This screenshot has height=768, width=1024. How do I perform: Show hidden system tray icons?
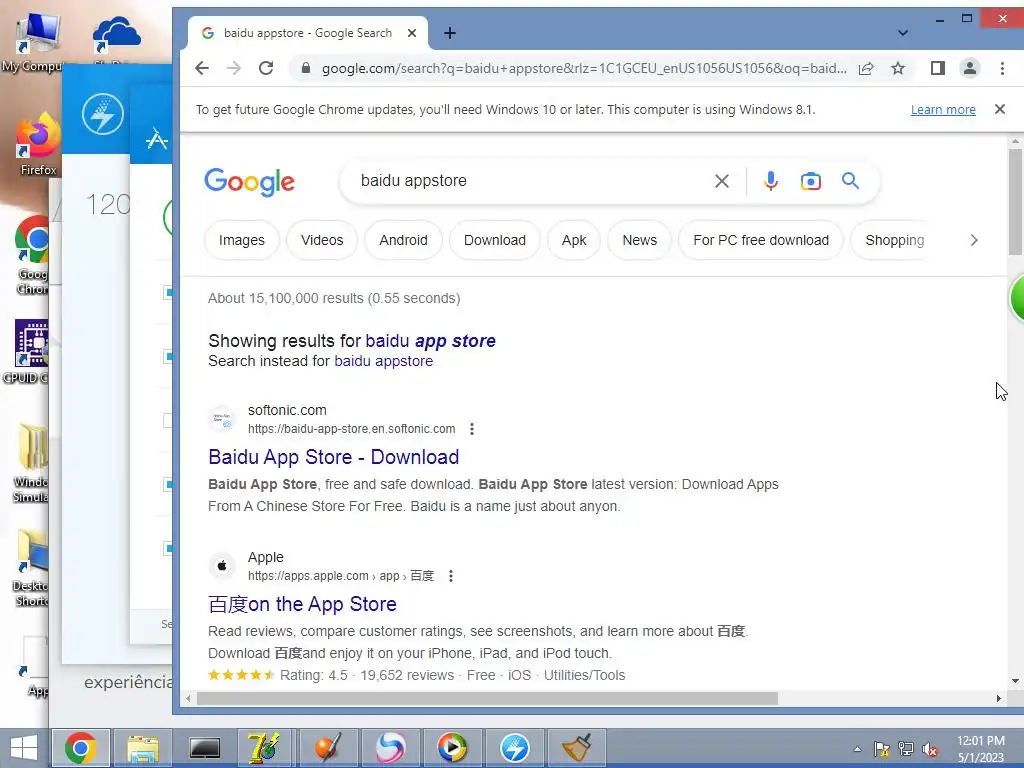click(x=857, y=749)
